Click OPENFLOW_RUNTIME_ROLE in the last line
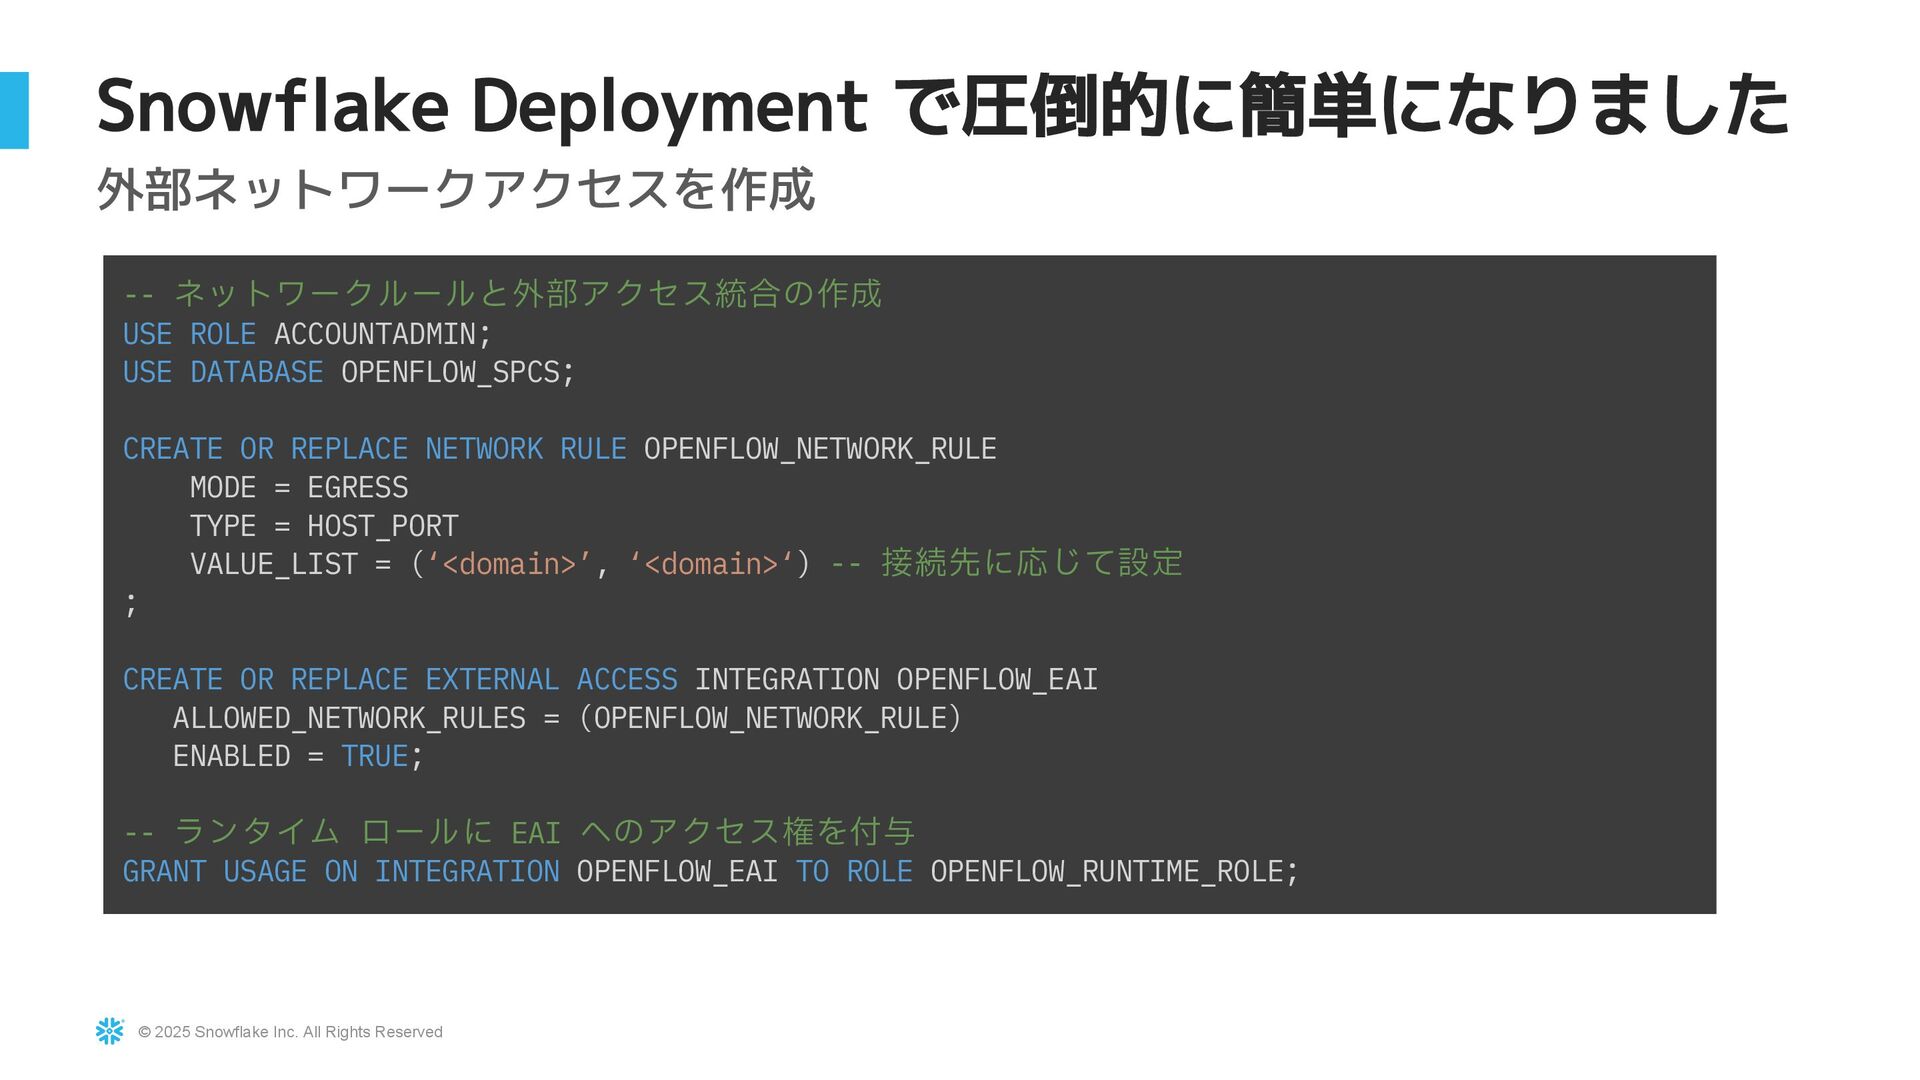The width and height of the screenshot is (1920, 1080). pyautogui.click(x=1106, y=872)
